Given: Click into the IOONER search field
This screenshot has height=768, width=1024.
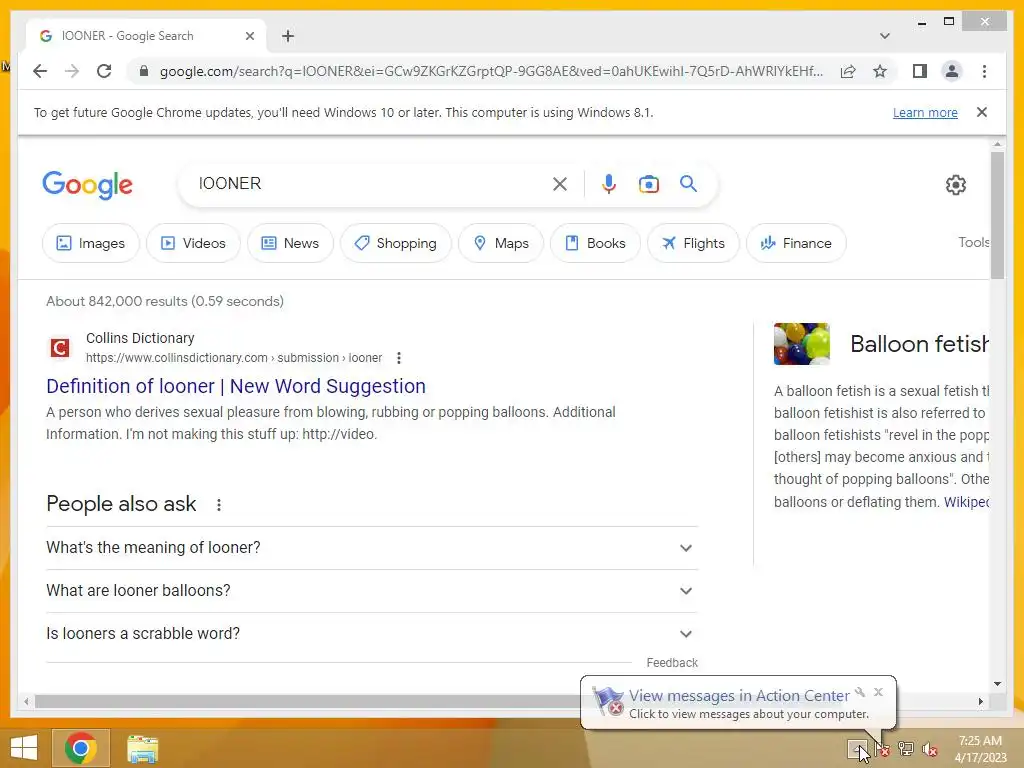Looking at the screenshot, I should pos(372,184).
